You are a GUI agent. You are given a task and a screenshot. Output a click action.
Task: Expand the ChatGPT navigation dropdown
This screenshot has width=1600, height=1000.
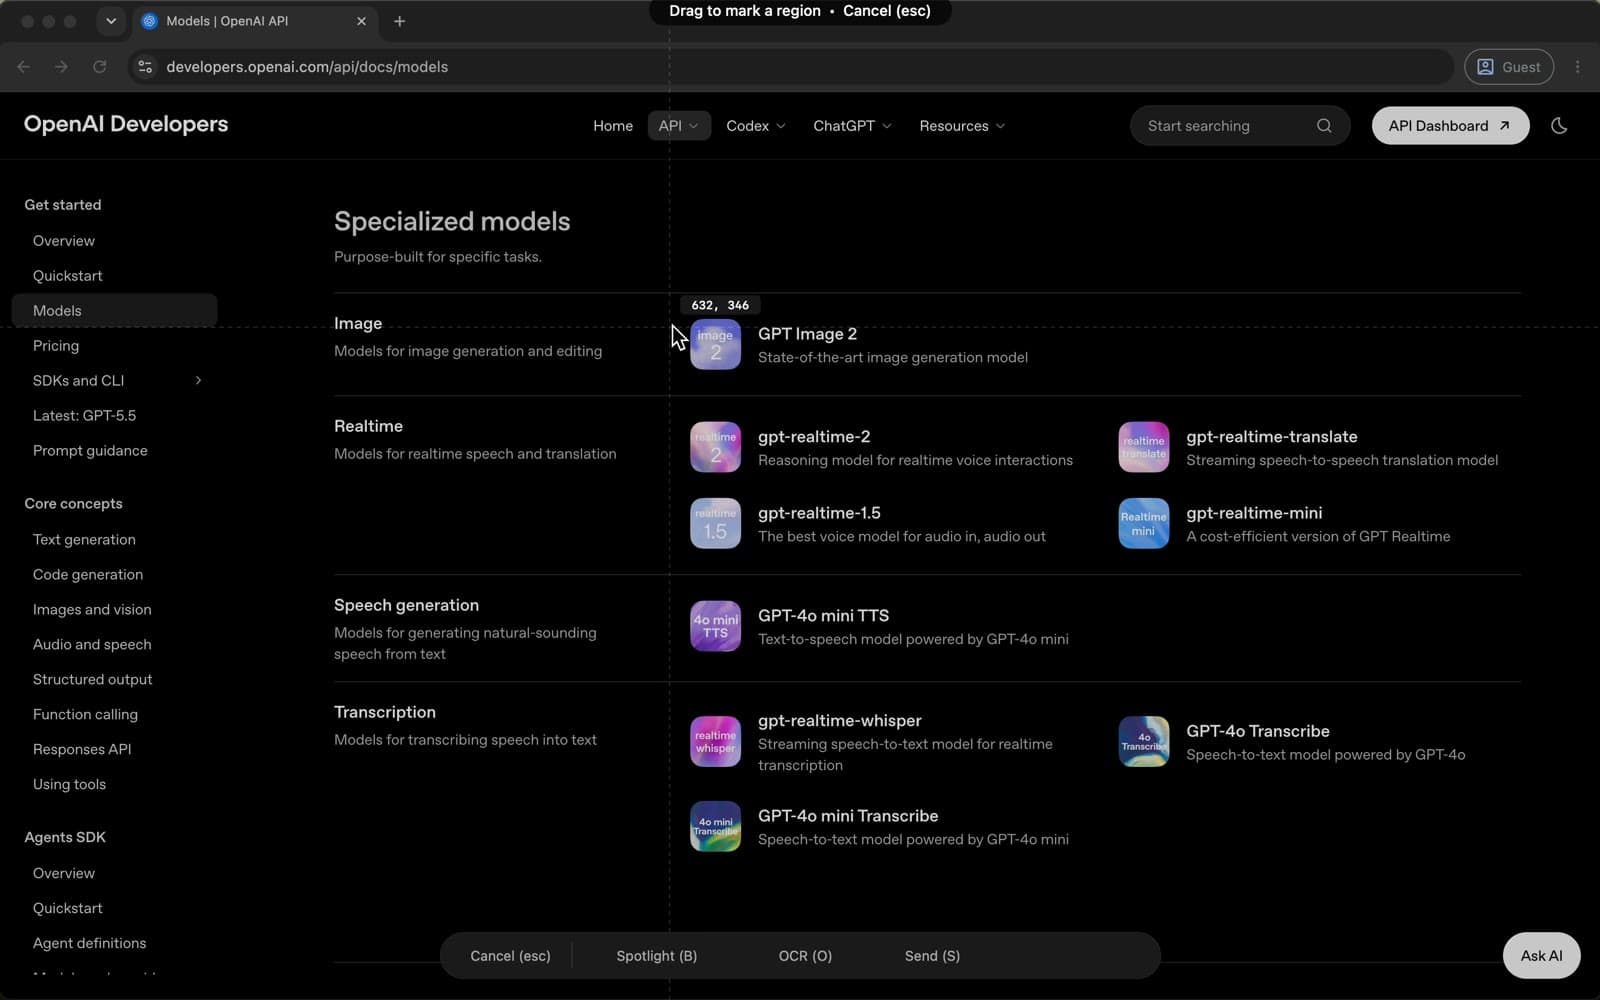tap(852, 126)
